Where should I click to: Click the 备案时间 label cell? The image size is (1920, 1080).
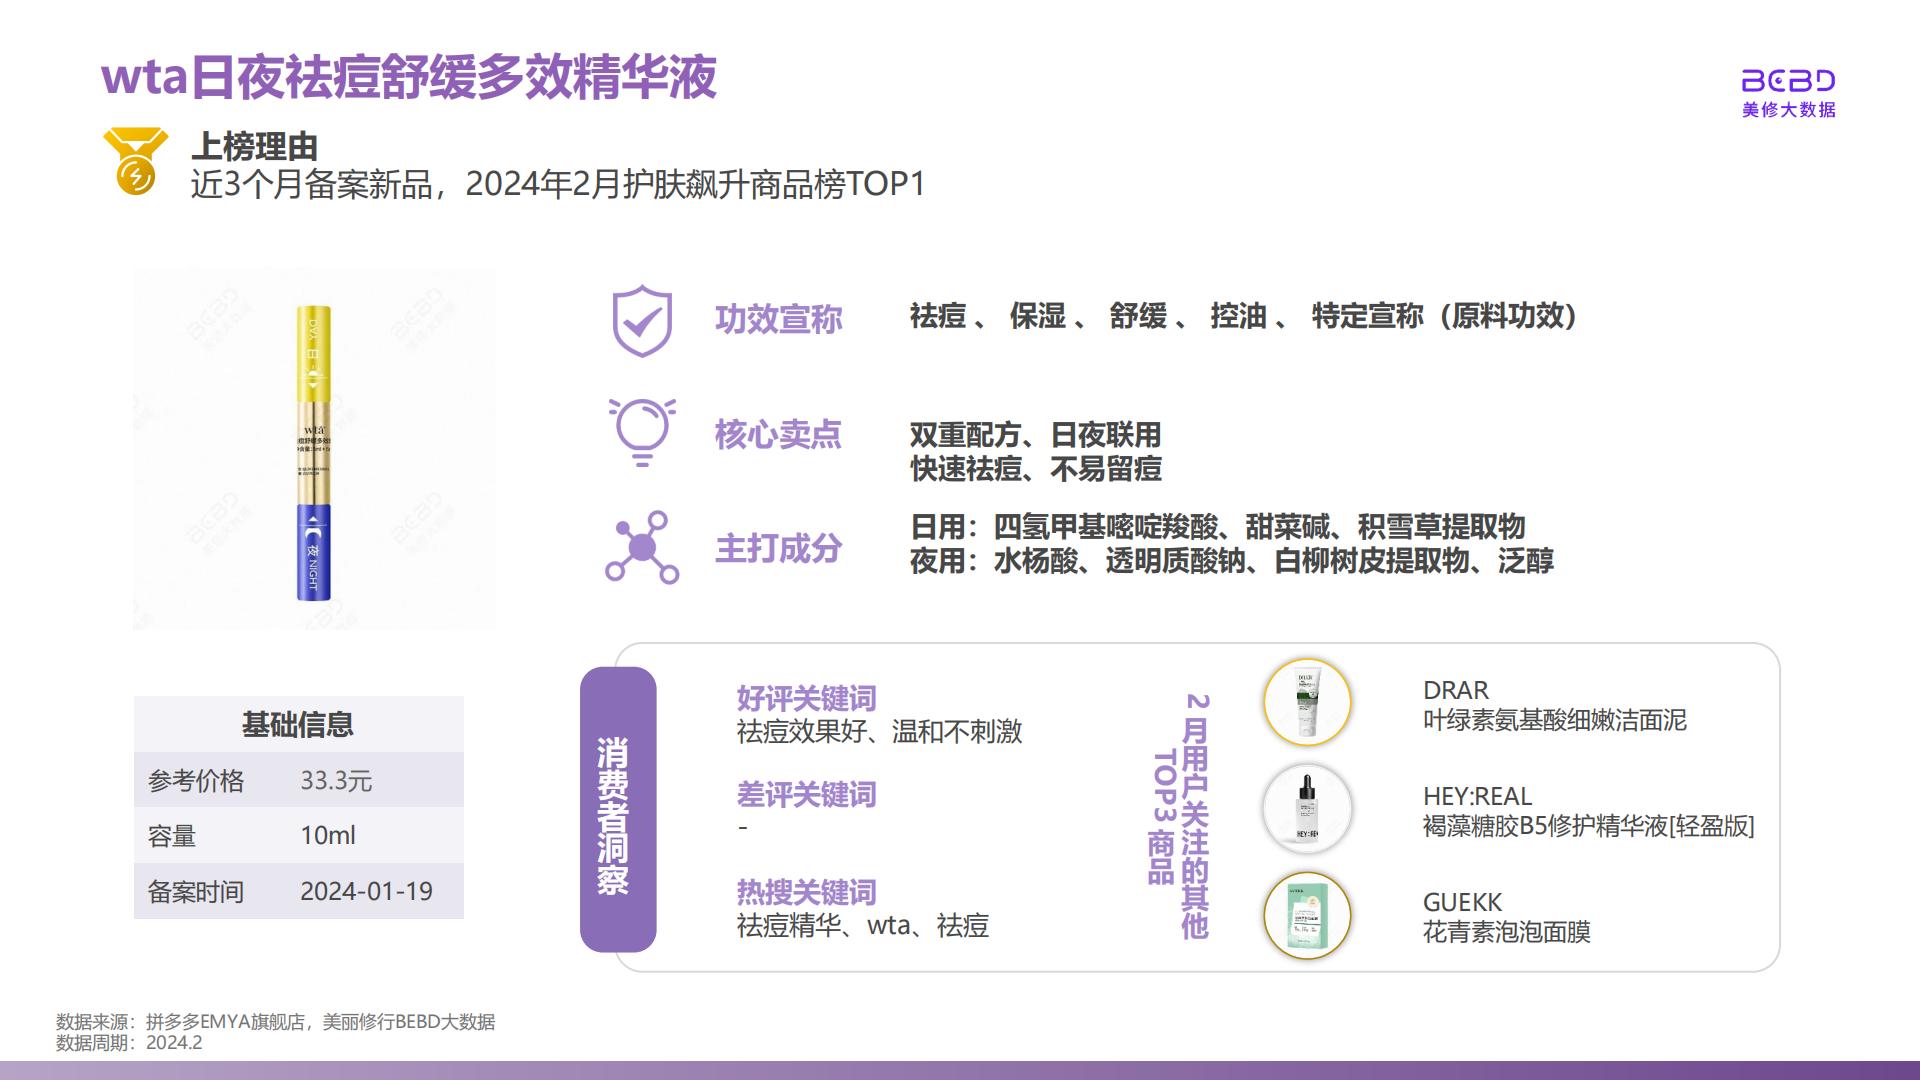pos(196,892)
